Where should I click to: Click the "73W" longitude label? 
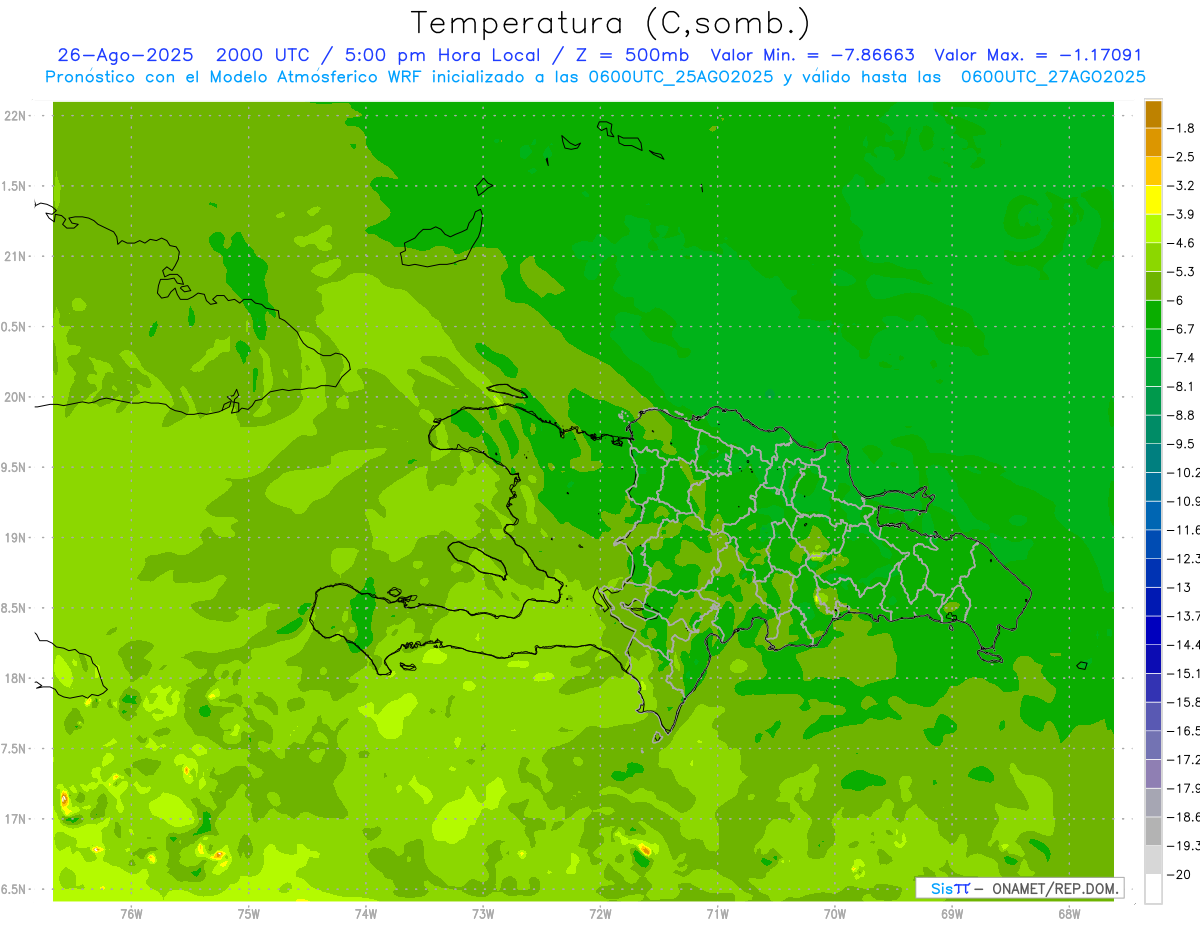(x=483, y=914)
